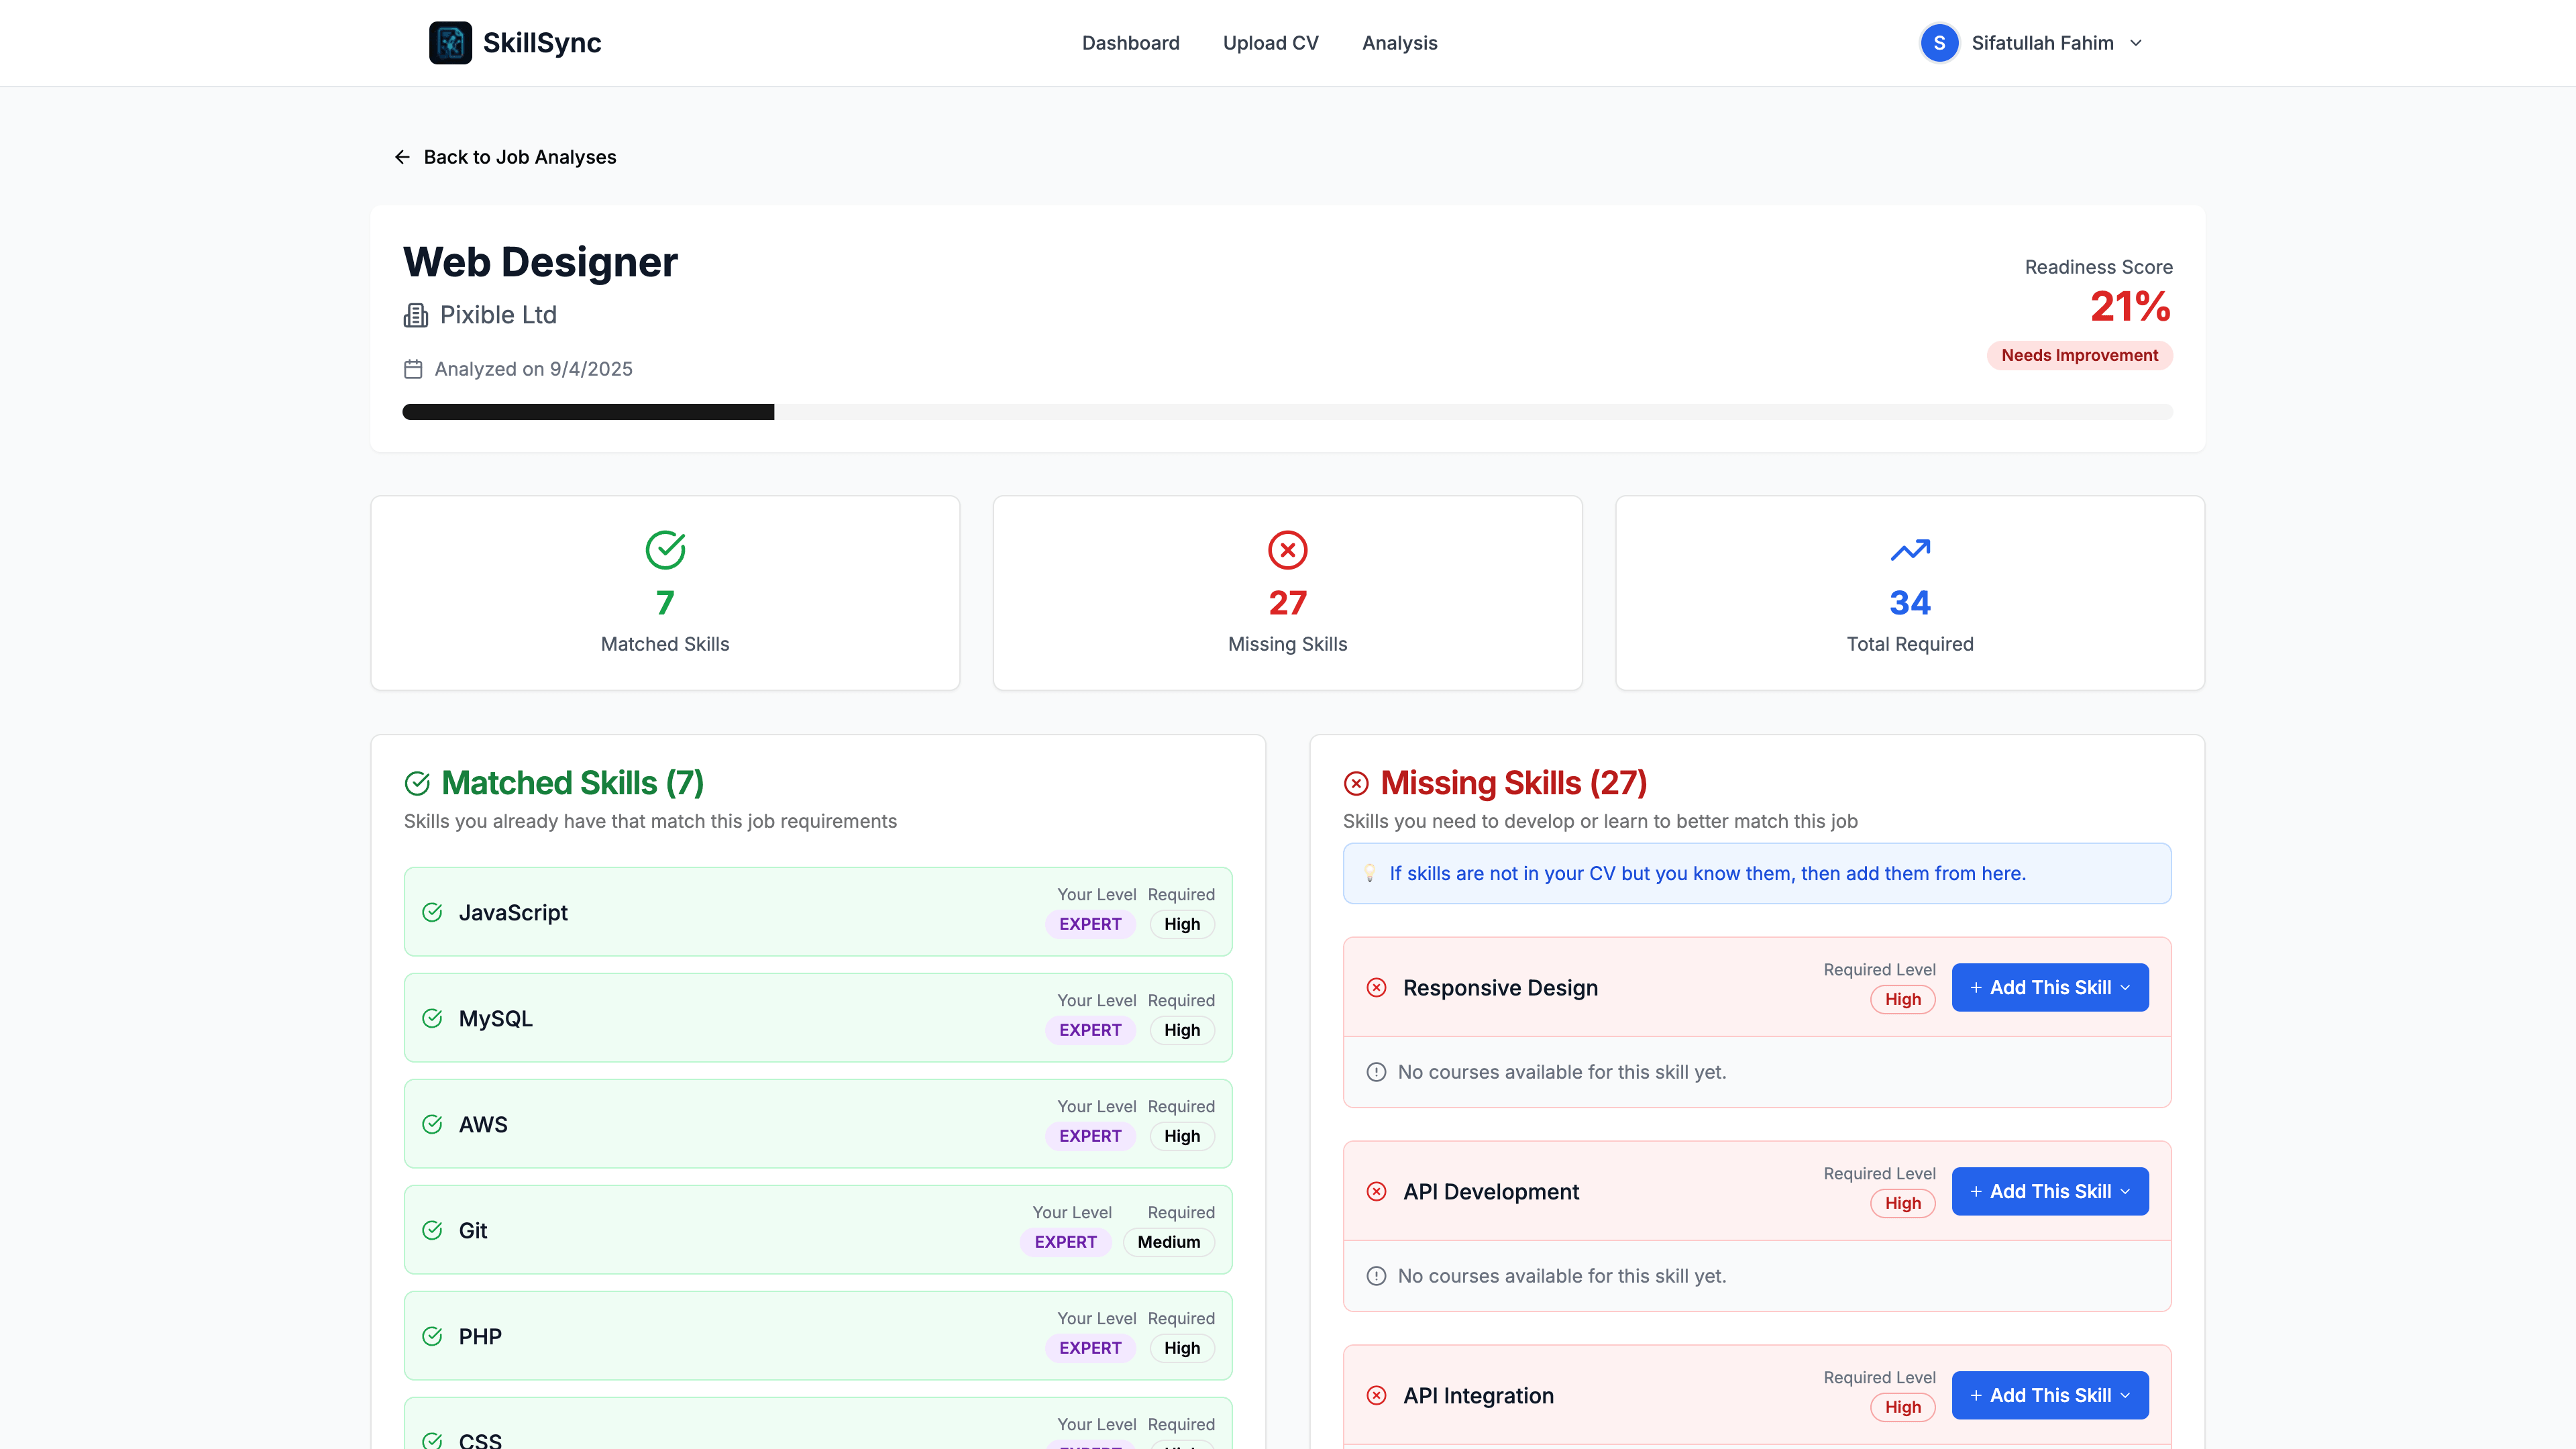Image resolution: width=2576 pixels, height=1449 pixels.
Task: Click the Pixible Ltd building icon
Action: click(415, 315)
